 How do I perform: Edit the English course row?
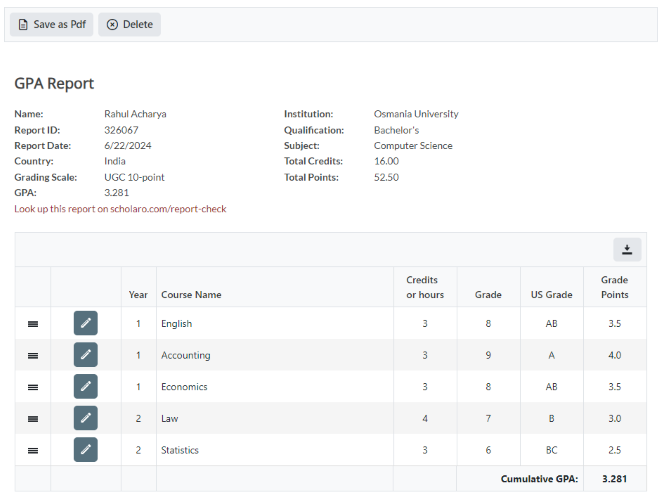click(x=86, y=323)
